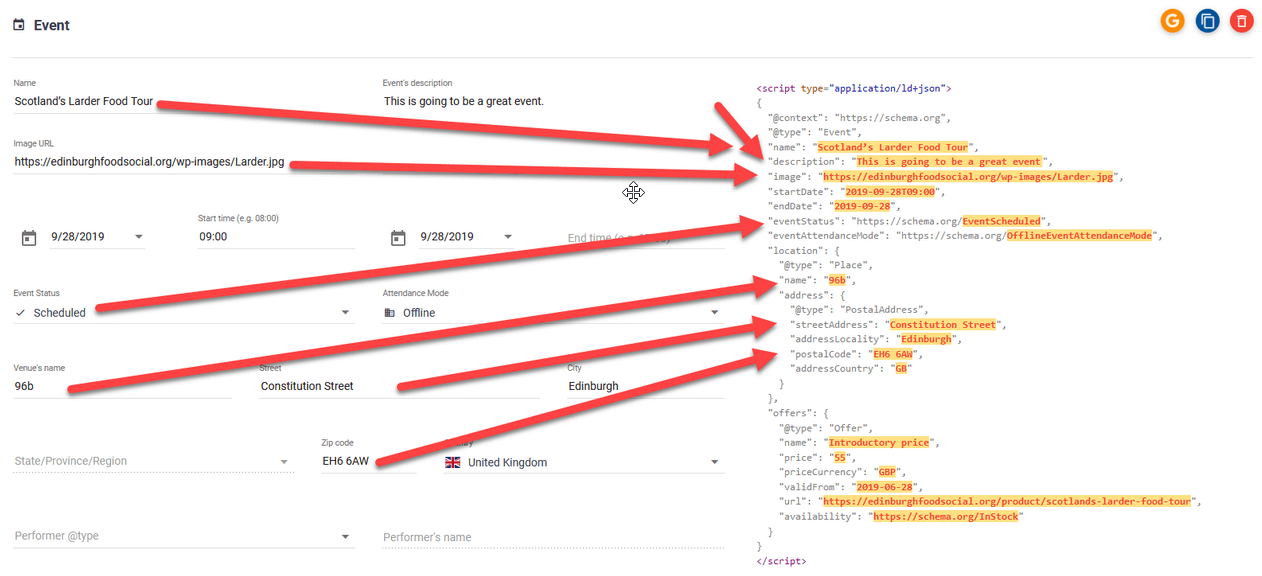Click the Zip code field with EH6 6AW
The height and width of the screenshot is (576, 1262).
tap(368, 462)
